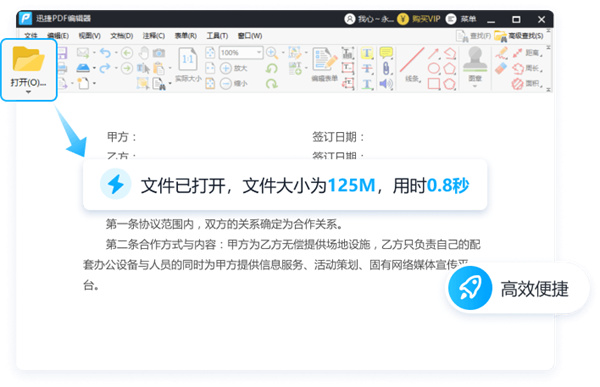Click the send email envelope icon
Viewport: 600px width, 387px height.
[x=83, y=52]
